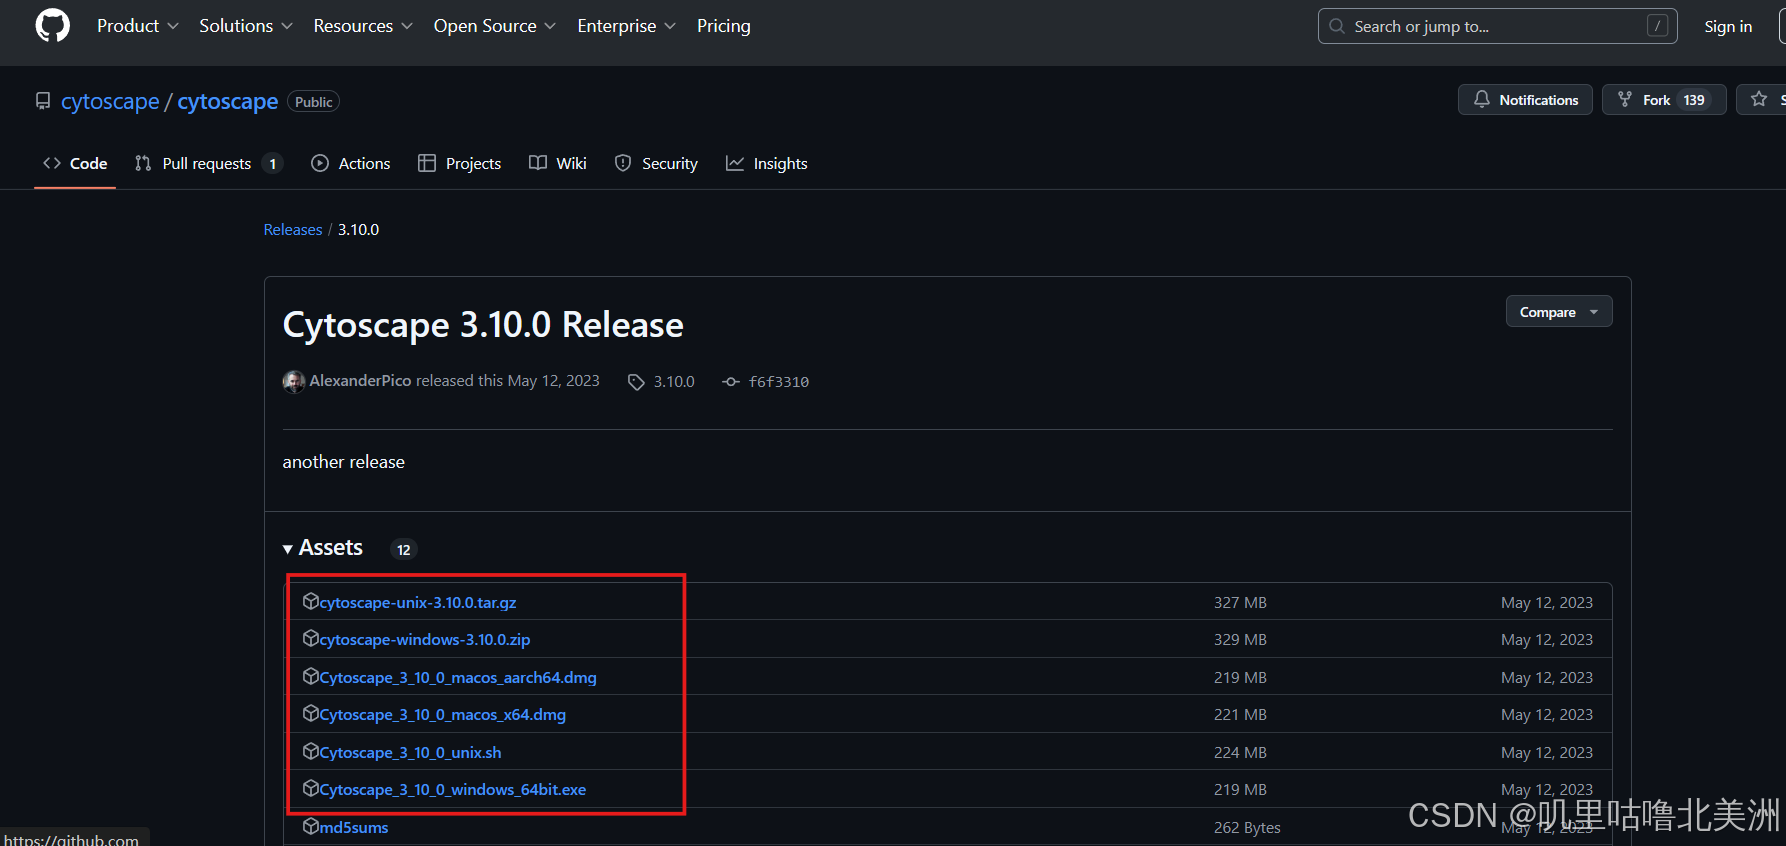Download the md5sums file
Image resolution: width=1786 pixels, height=846 pixels.
point(354,827)
